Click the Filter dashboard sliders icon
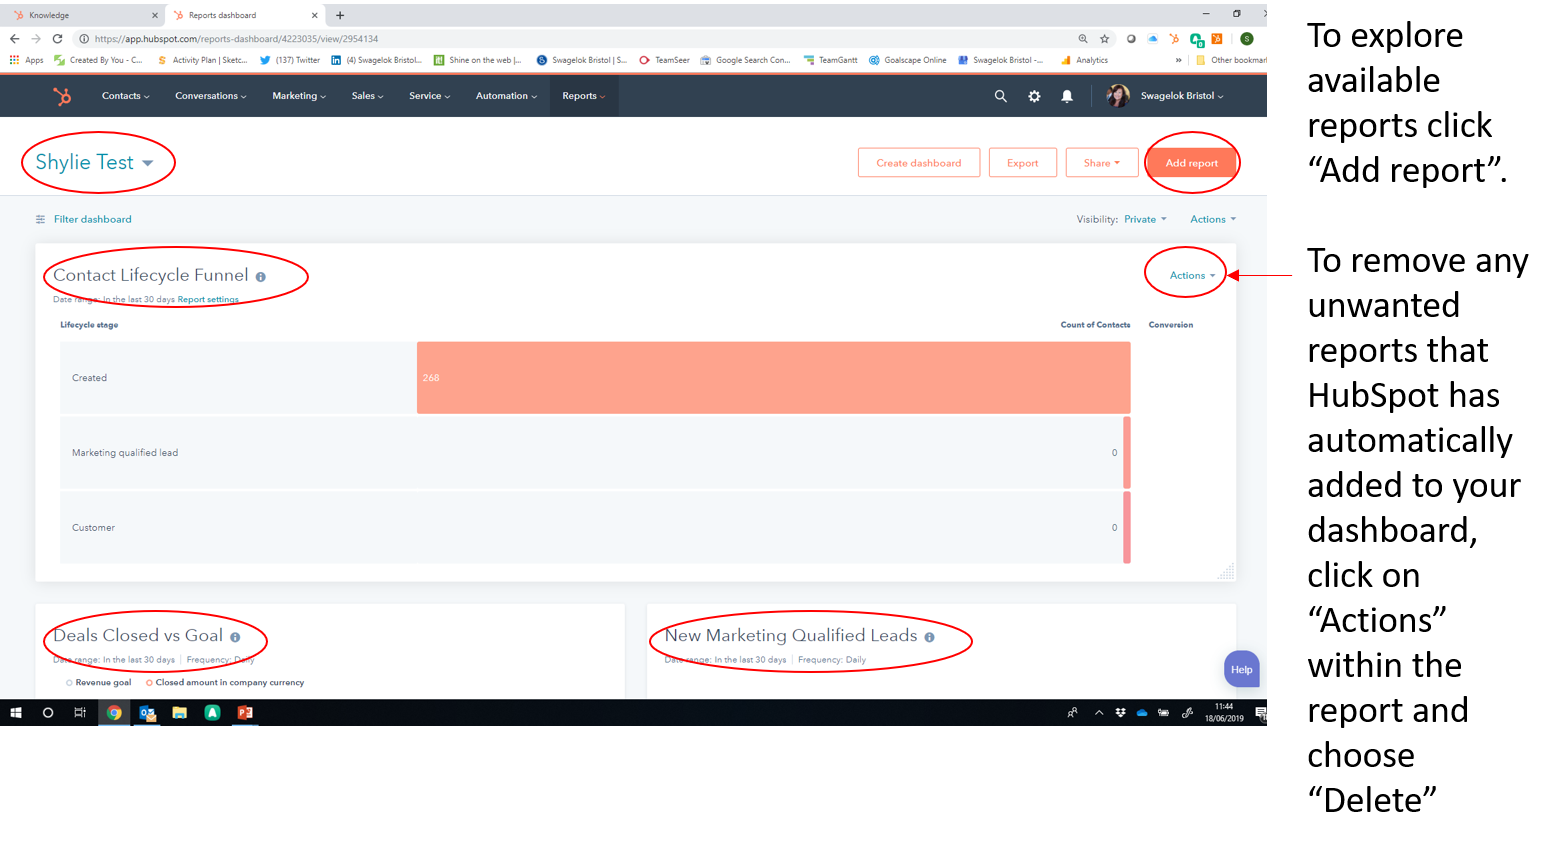This screenshot has height=845, width=1556. tap(40, 219)
